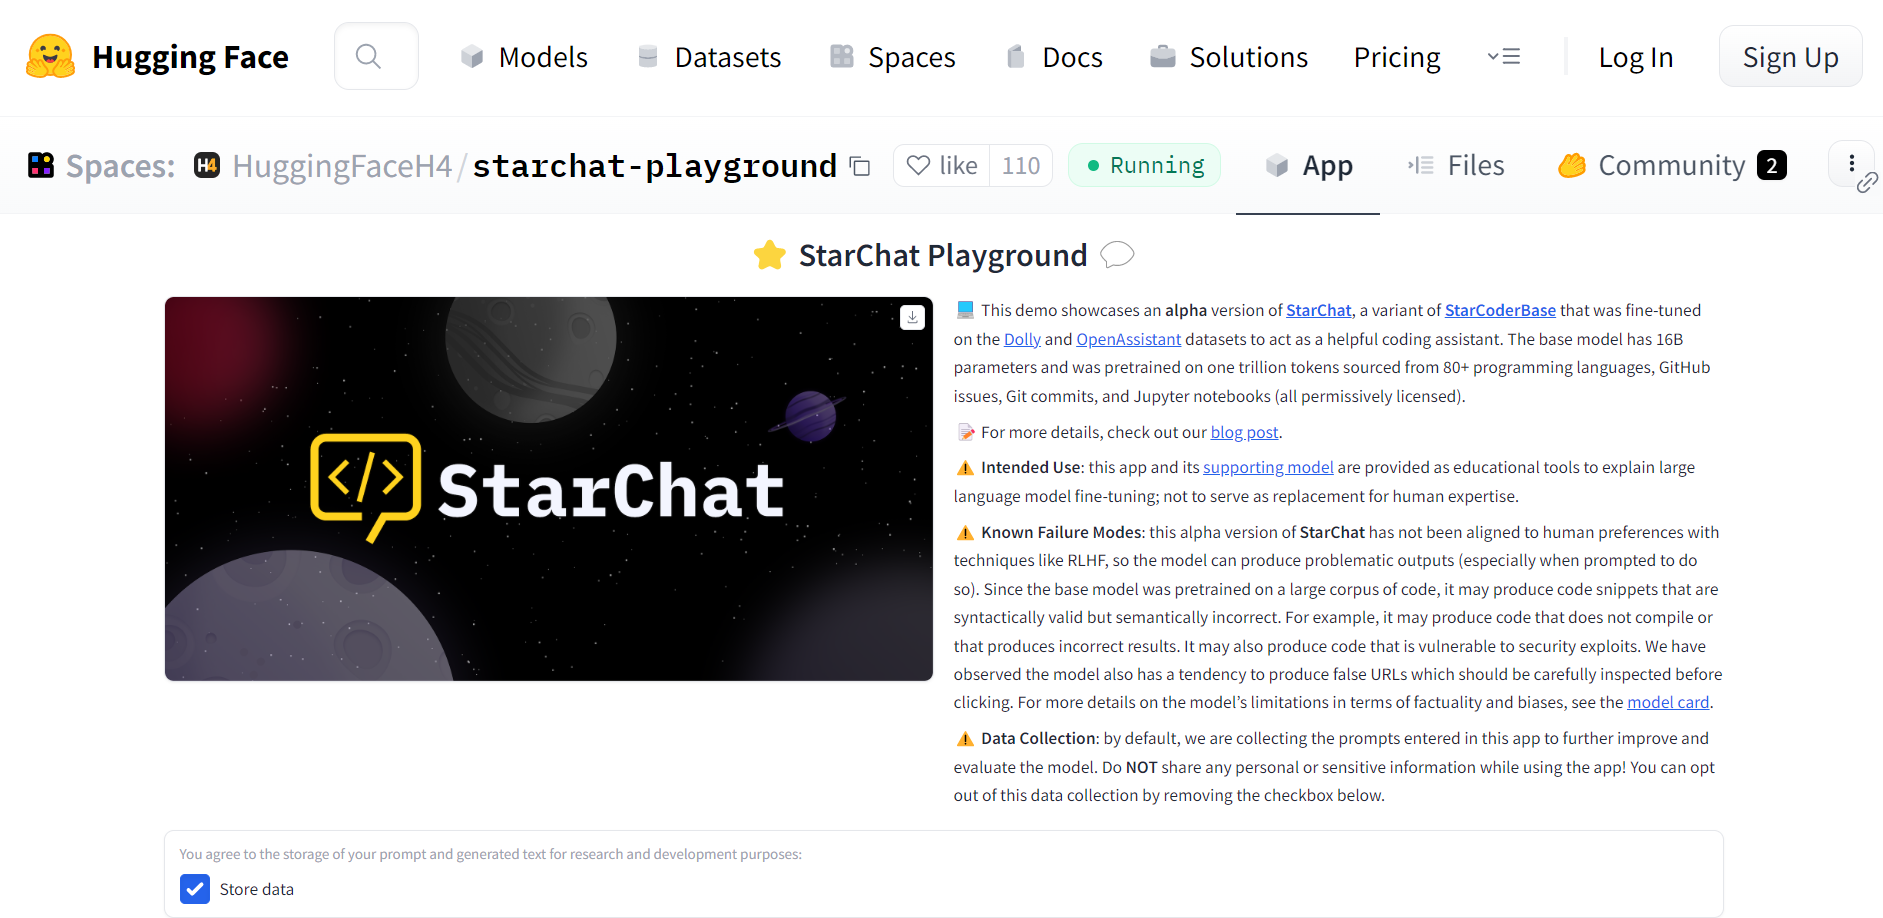Click the HuggingFaceH4 organization avatar
This screenshot has width=1883, height=918.
[206, 165]
